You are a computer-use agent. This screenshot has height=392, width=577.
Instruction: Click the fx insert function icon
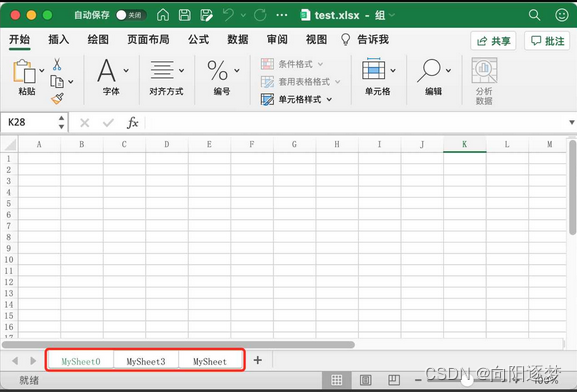click(132, 123)
